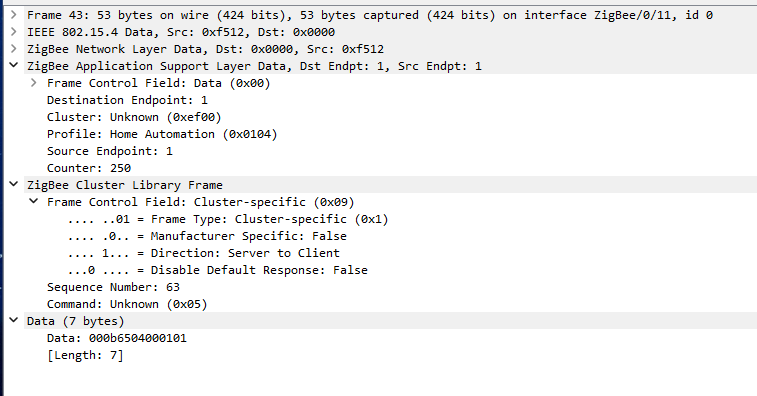Select the Cluster: Unknown (0xef00) line

pyautogui.click(x=134, y=117)
